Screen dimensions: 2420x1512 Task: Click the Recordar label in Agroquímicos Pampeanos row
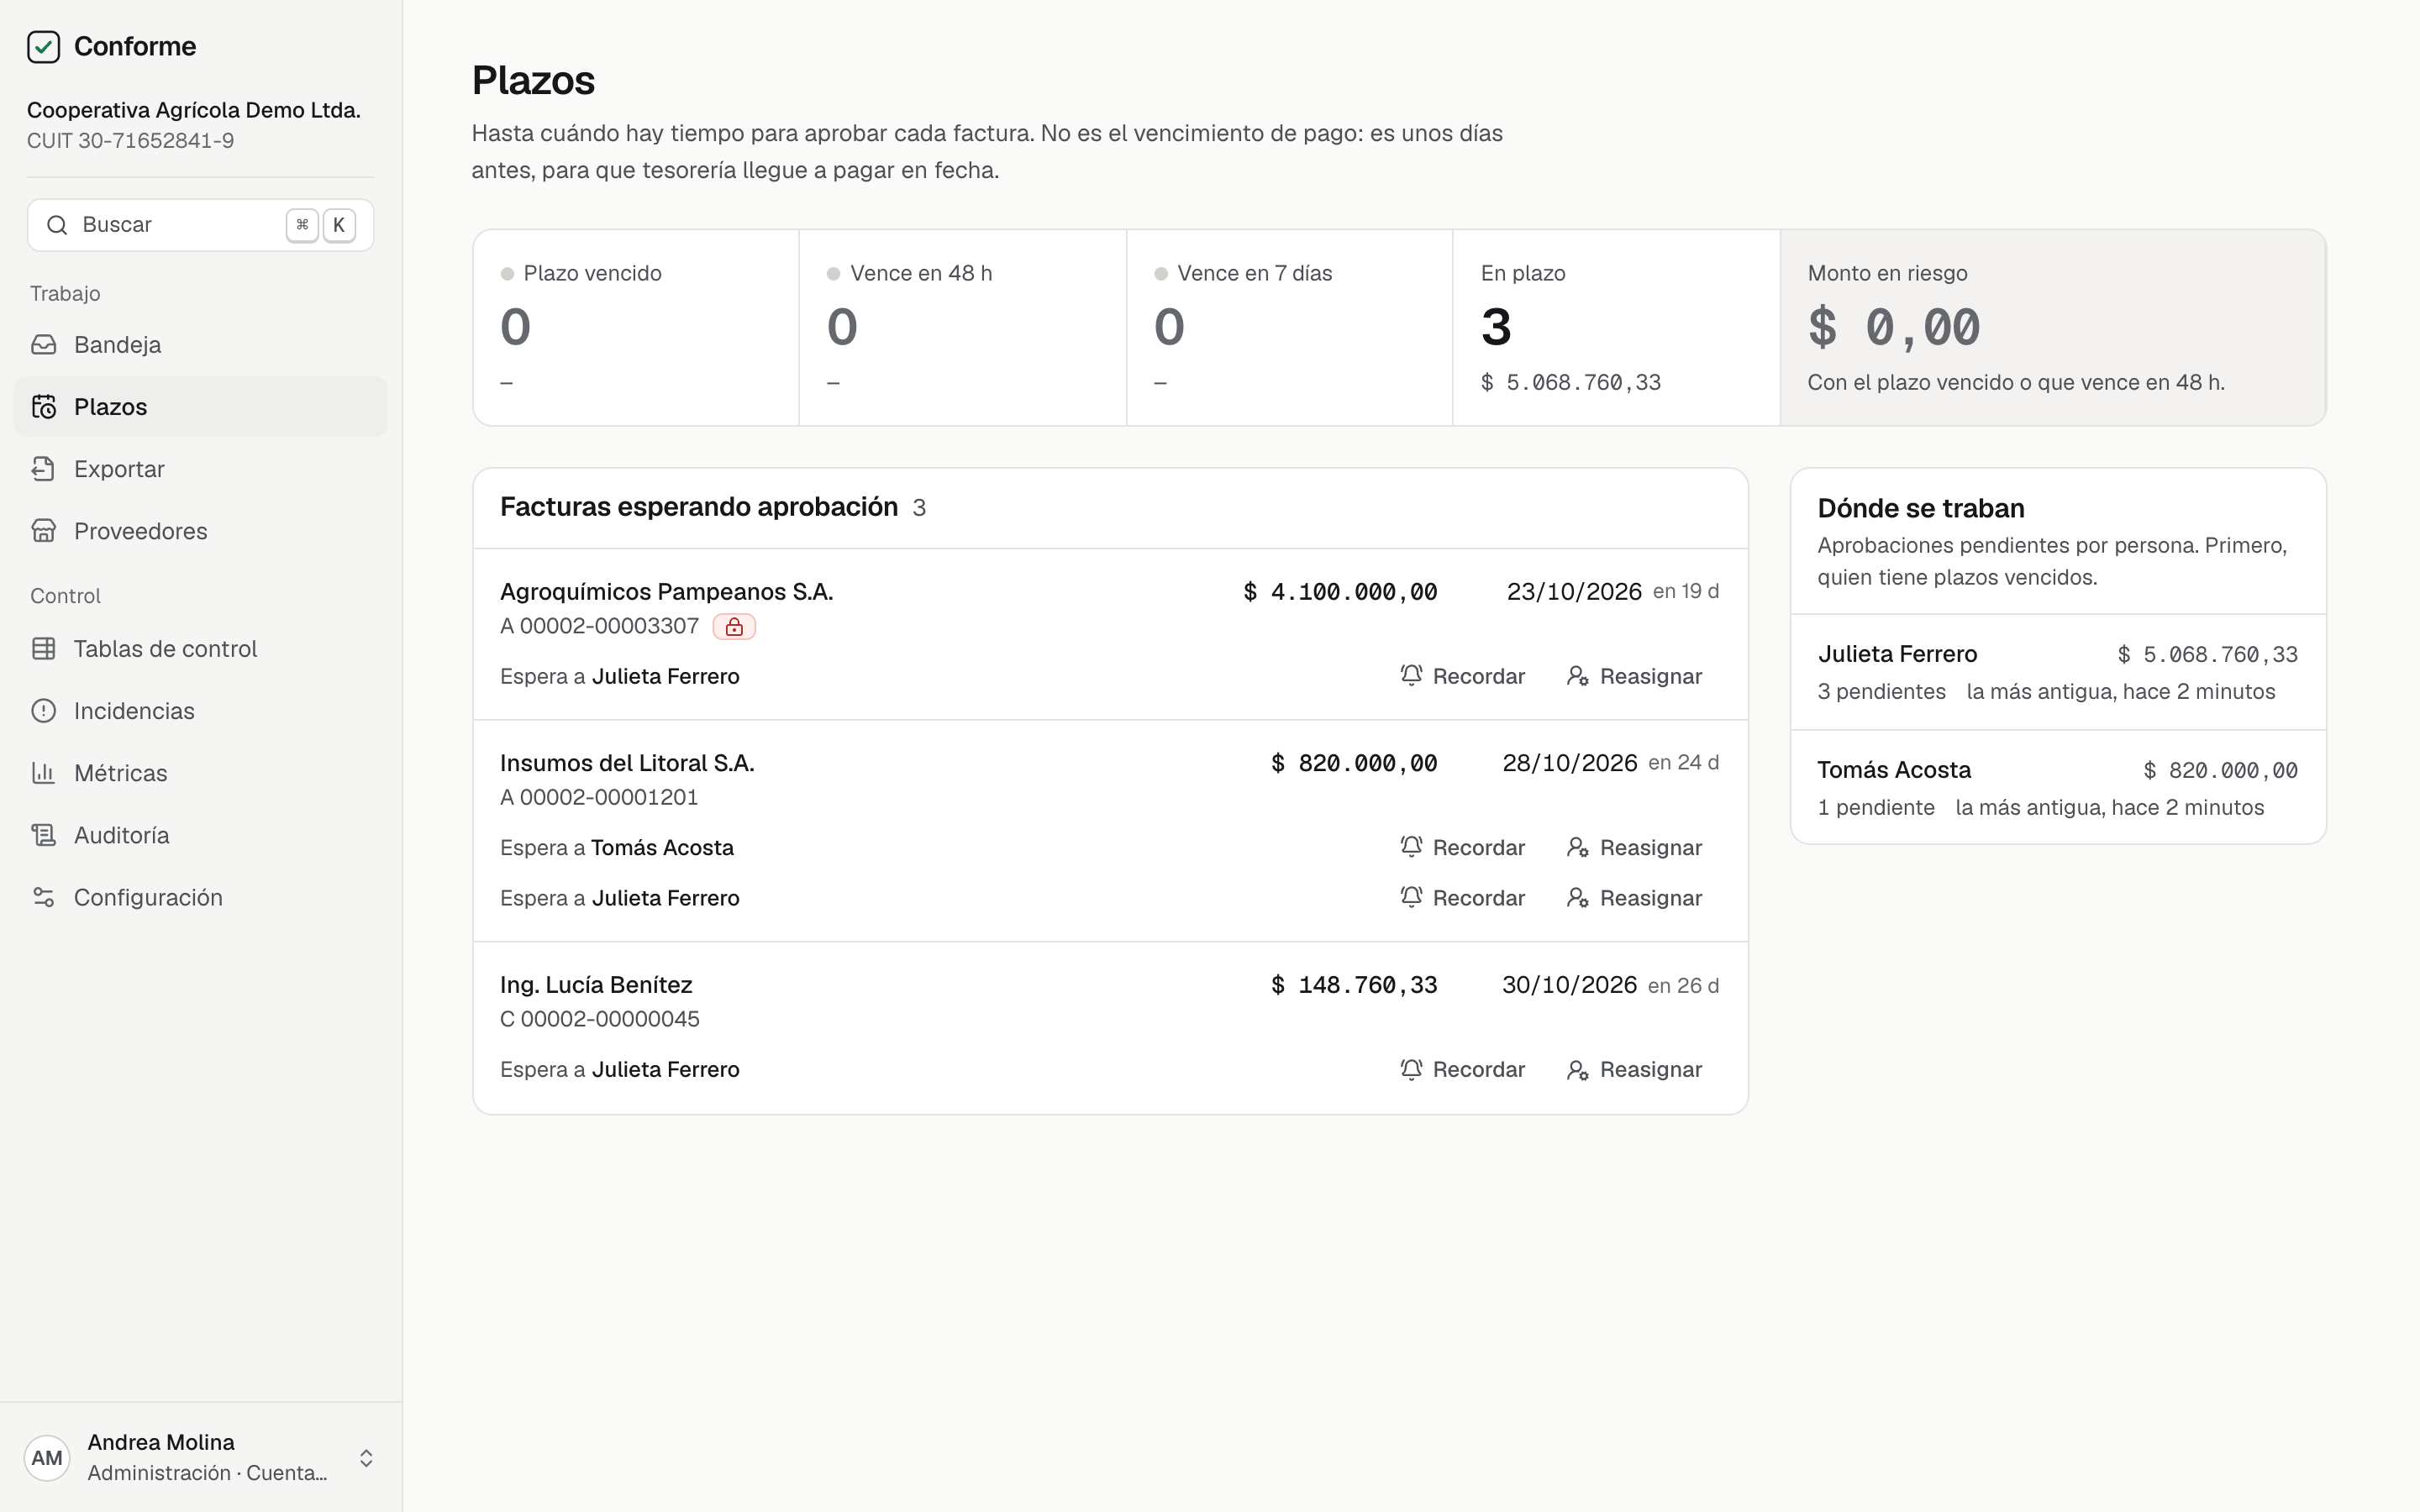(1478, 676)
